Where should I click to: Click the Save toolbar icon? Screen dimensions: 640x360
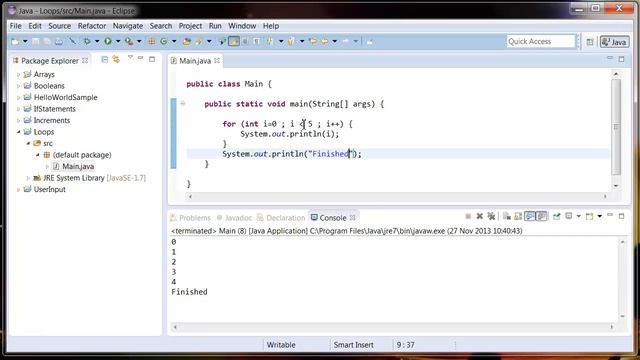[x=36, y=41]
